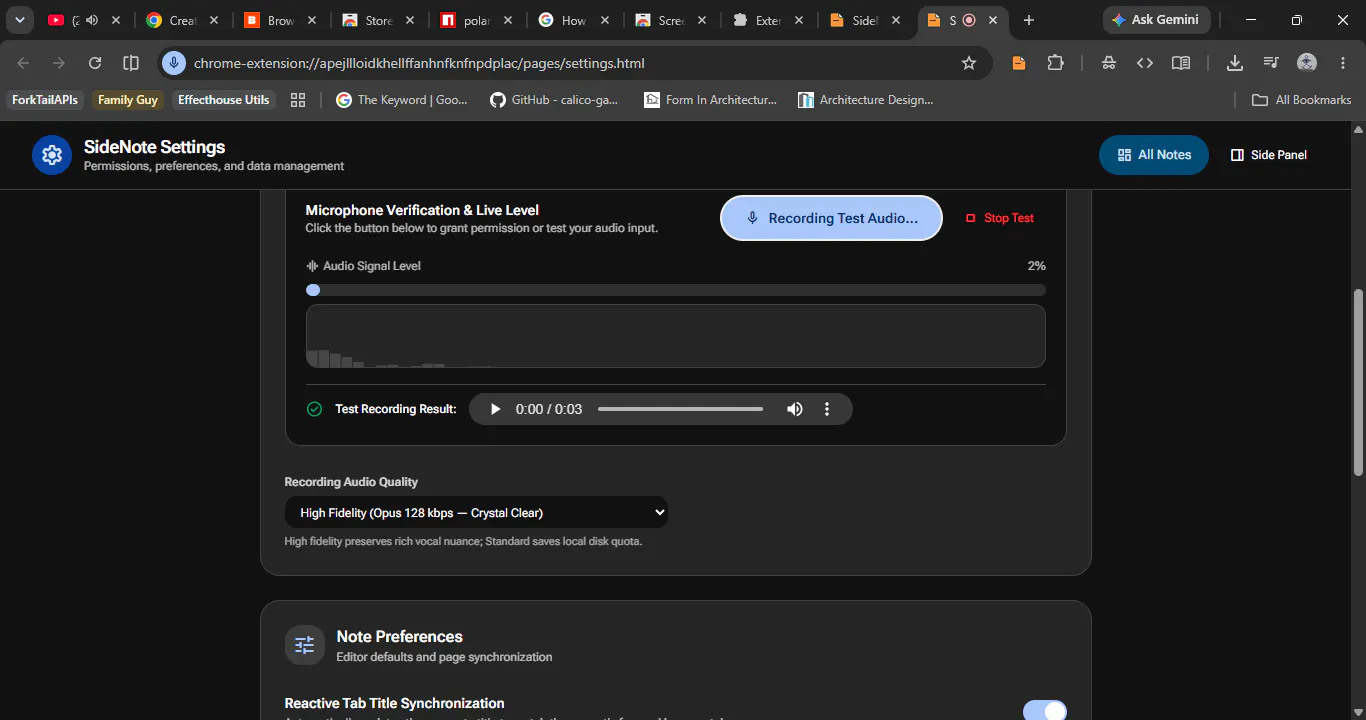Bookmark this page with star icon
This screenshot has width=1366, height=720.
pos(969,63)
